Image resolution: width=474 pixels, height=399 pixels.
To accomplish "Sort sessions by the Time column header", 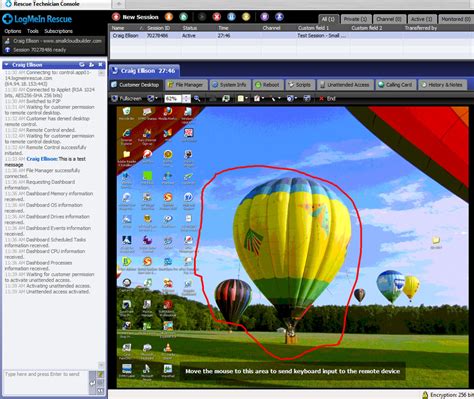I will [223, 28].
